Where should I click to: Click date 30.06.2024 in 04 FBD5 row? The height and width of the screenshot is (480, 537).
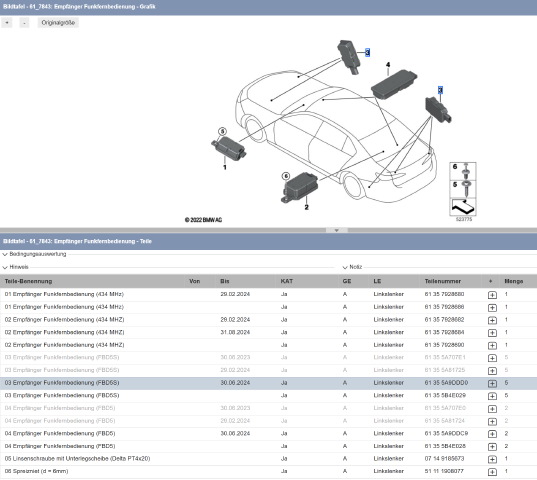click(x=235, y=434)
